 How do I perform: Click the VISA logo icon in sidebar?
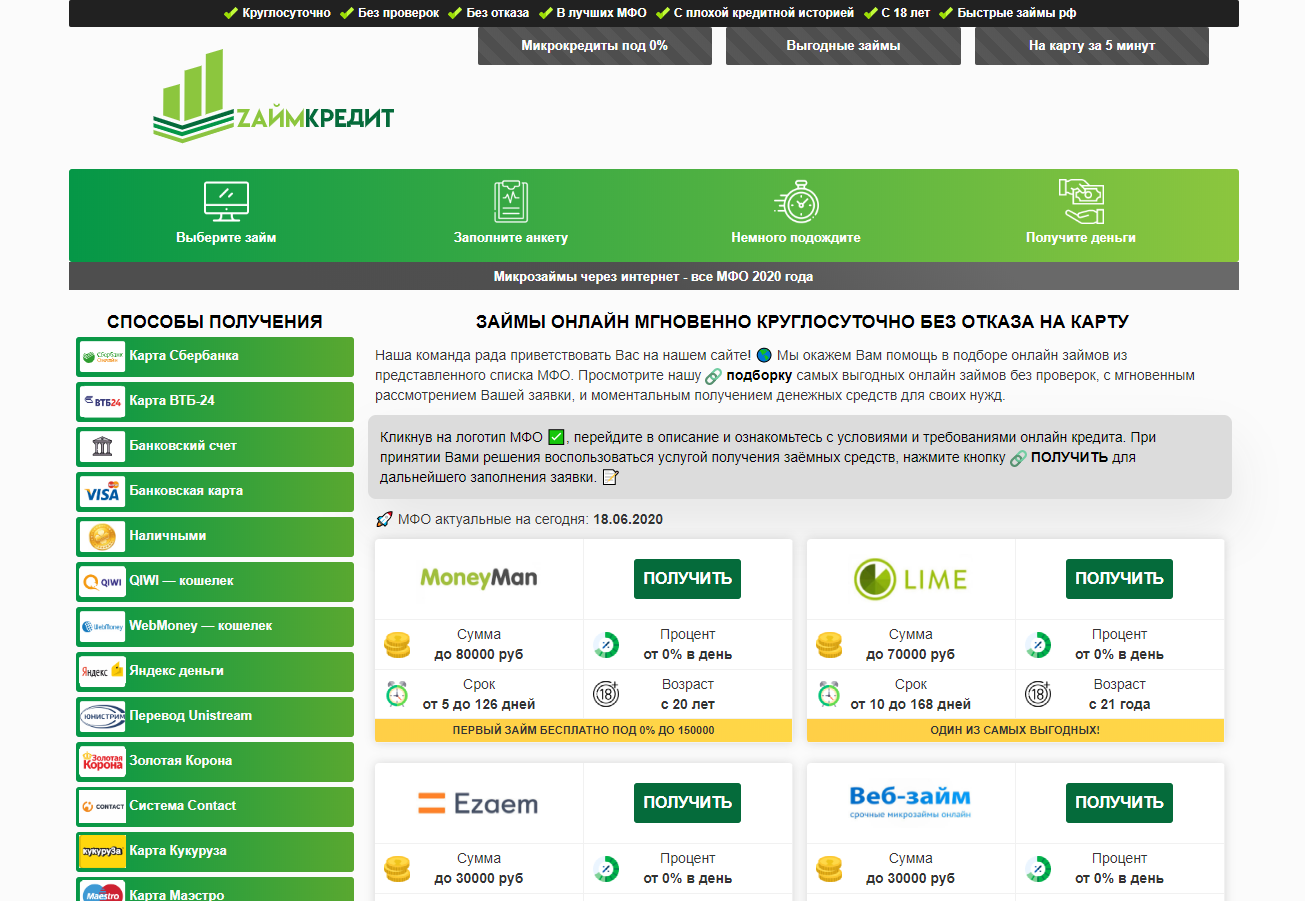[x=102, y=491]
